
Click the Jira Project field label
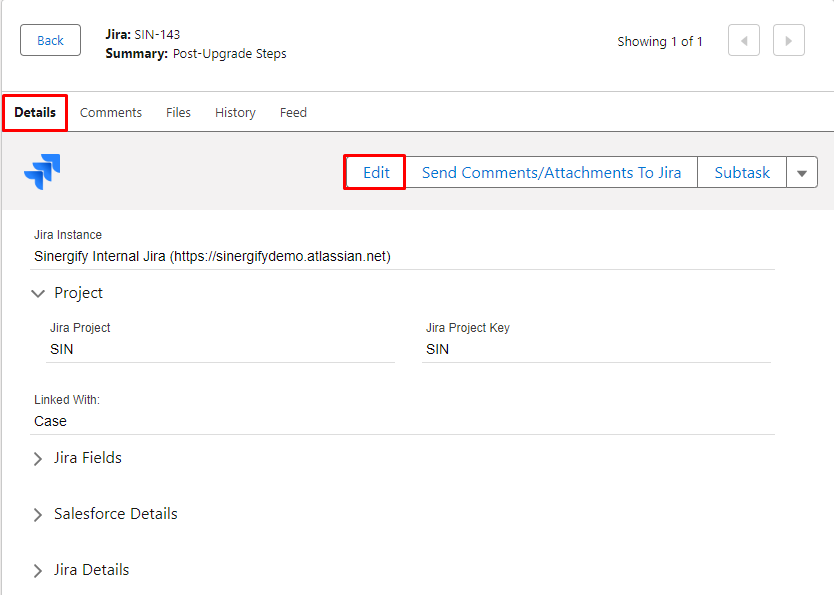pyautogui.click(x=80, y=328)
